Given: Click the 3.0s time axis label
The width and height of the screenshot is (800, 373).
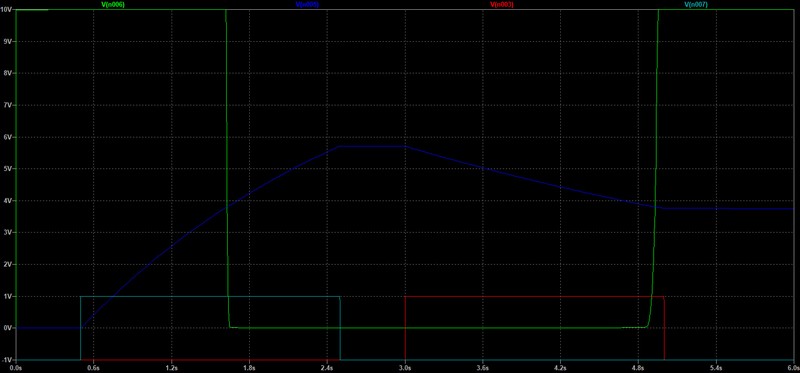Looking at the screenshot, I should (405, 367).
